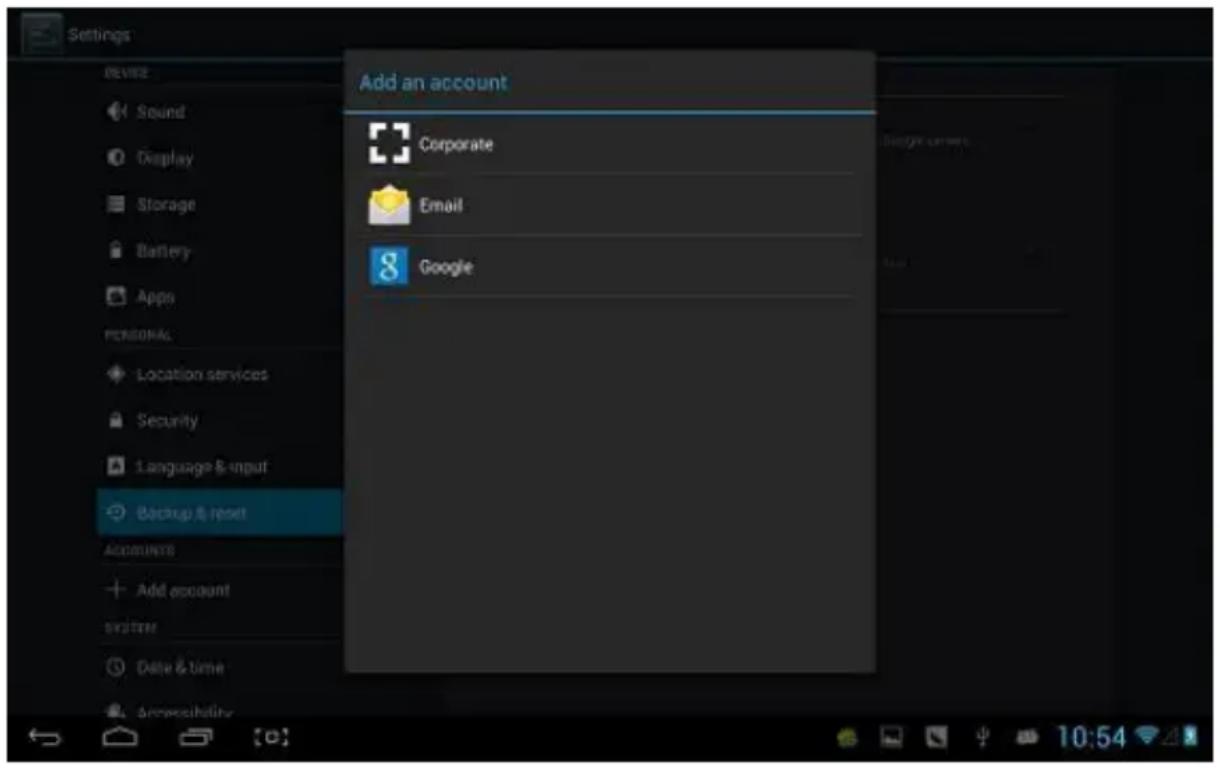
Task: Tap the Back navigation button
Action: coord(45,739)
